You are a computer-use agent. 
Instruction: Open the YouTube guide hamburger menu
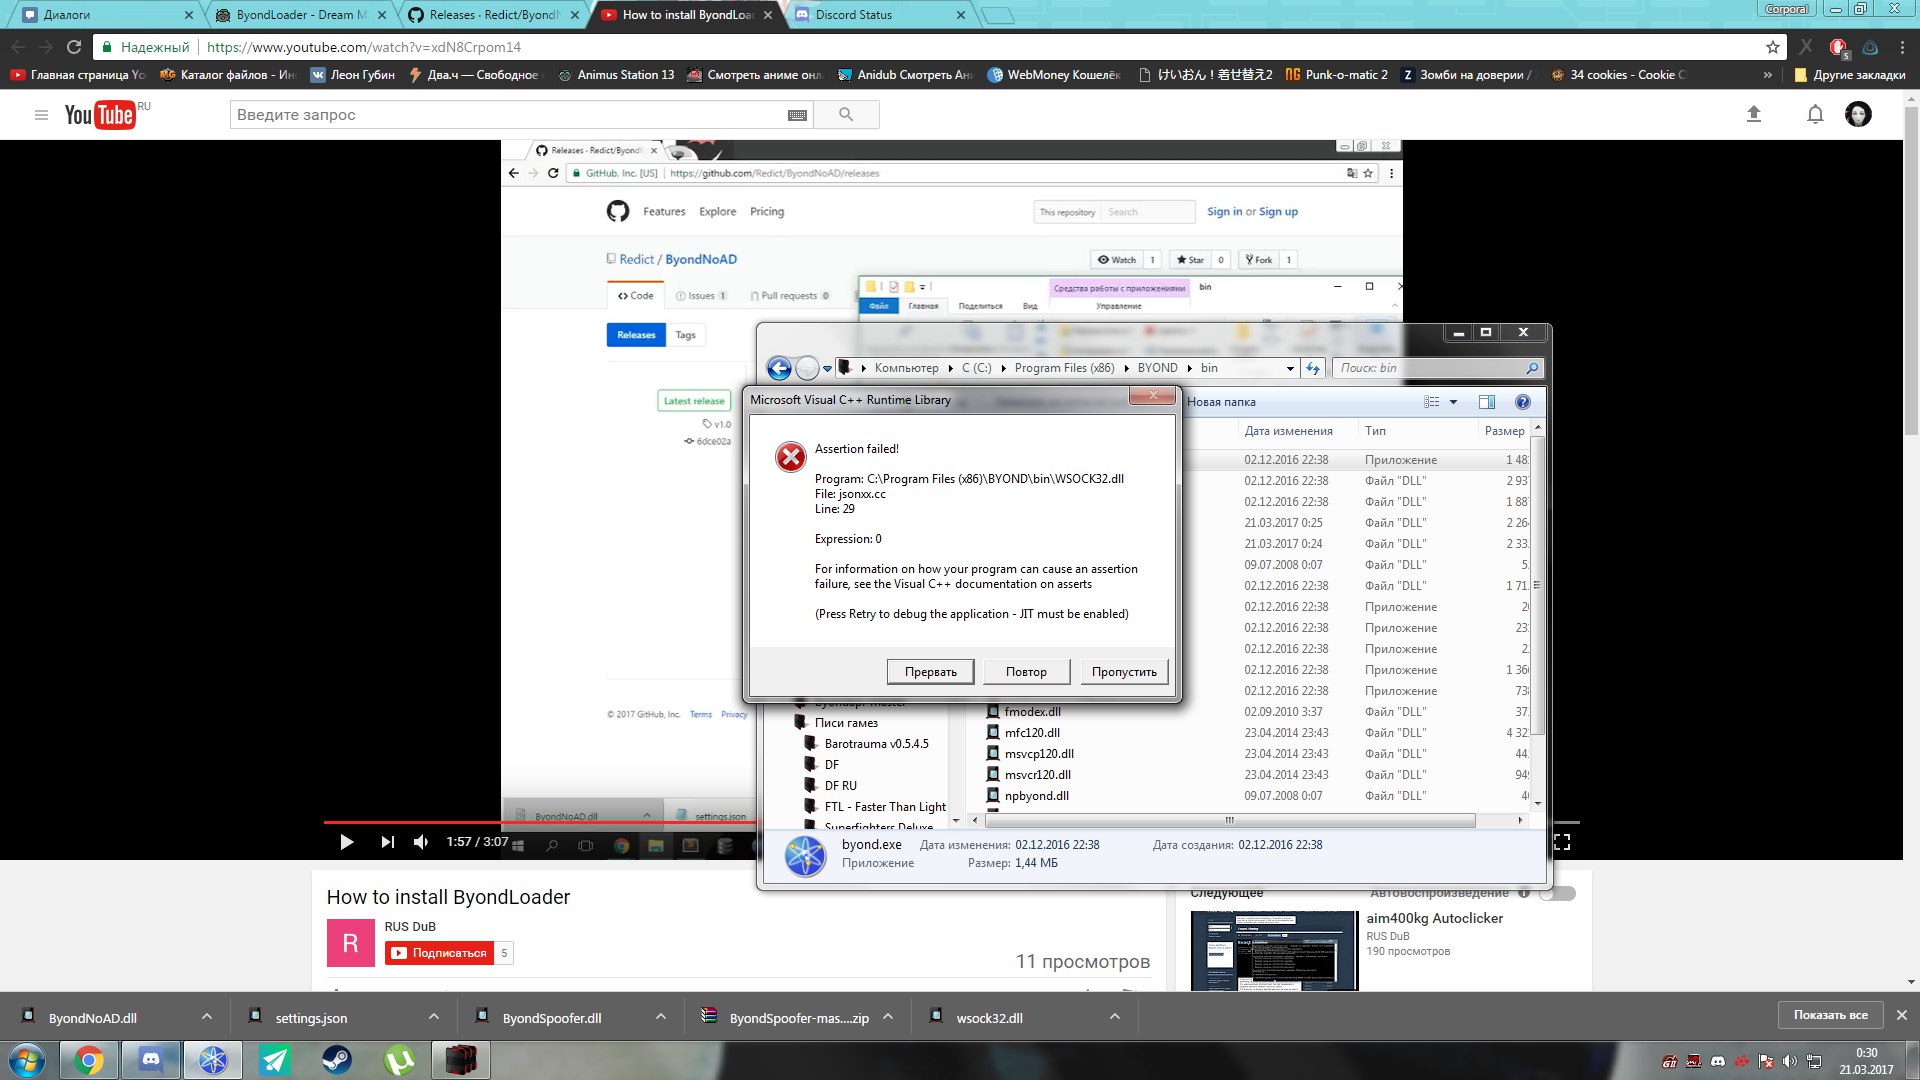click(x=41, y=115)
